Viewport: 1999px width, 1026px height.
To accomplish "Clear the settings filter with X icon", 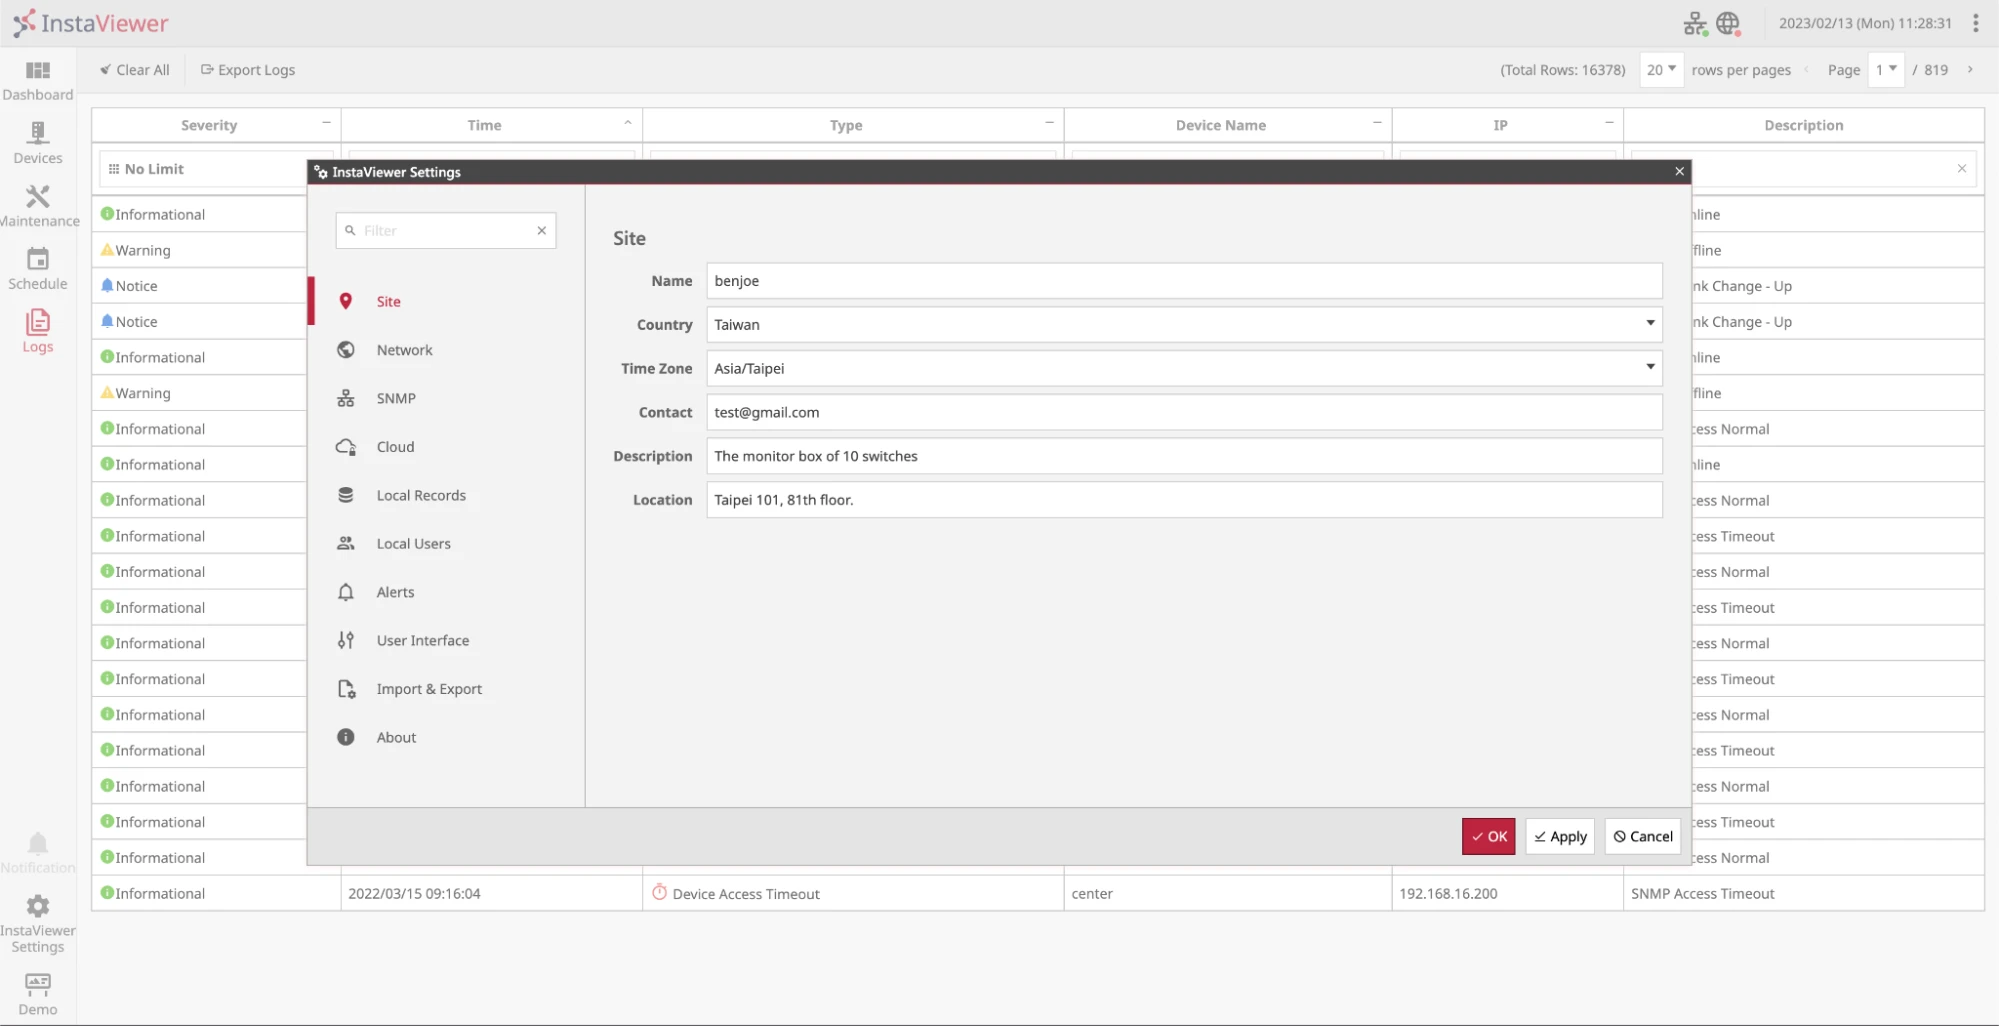I will tap(541, 230).
